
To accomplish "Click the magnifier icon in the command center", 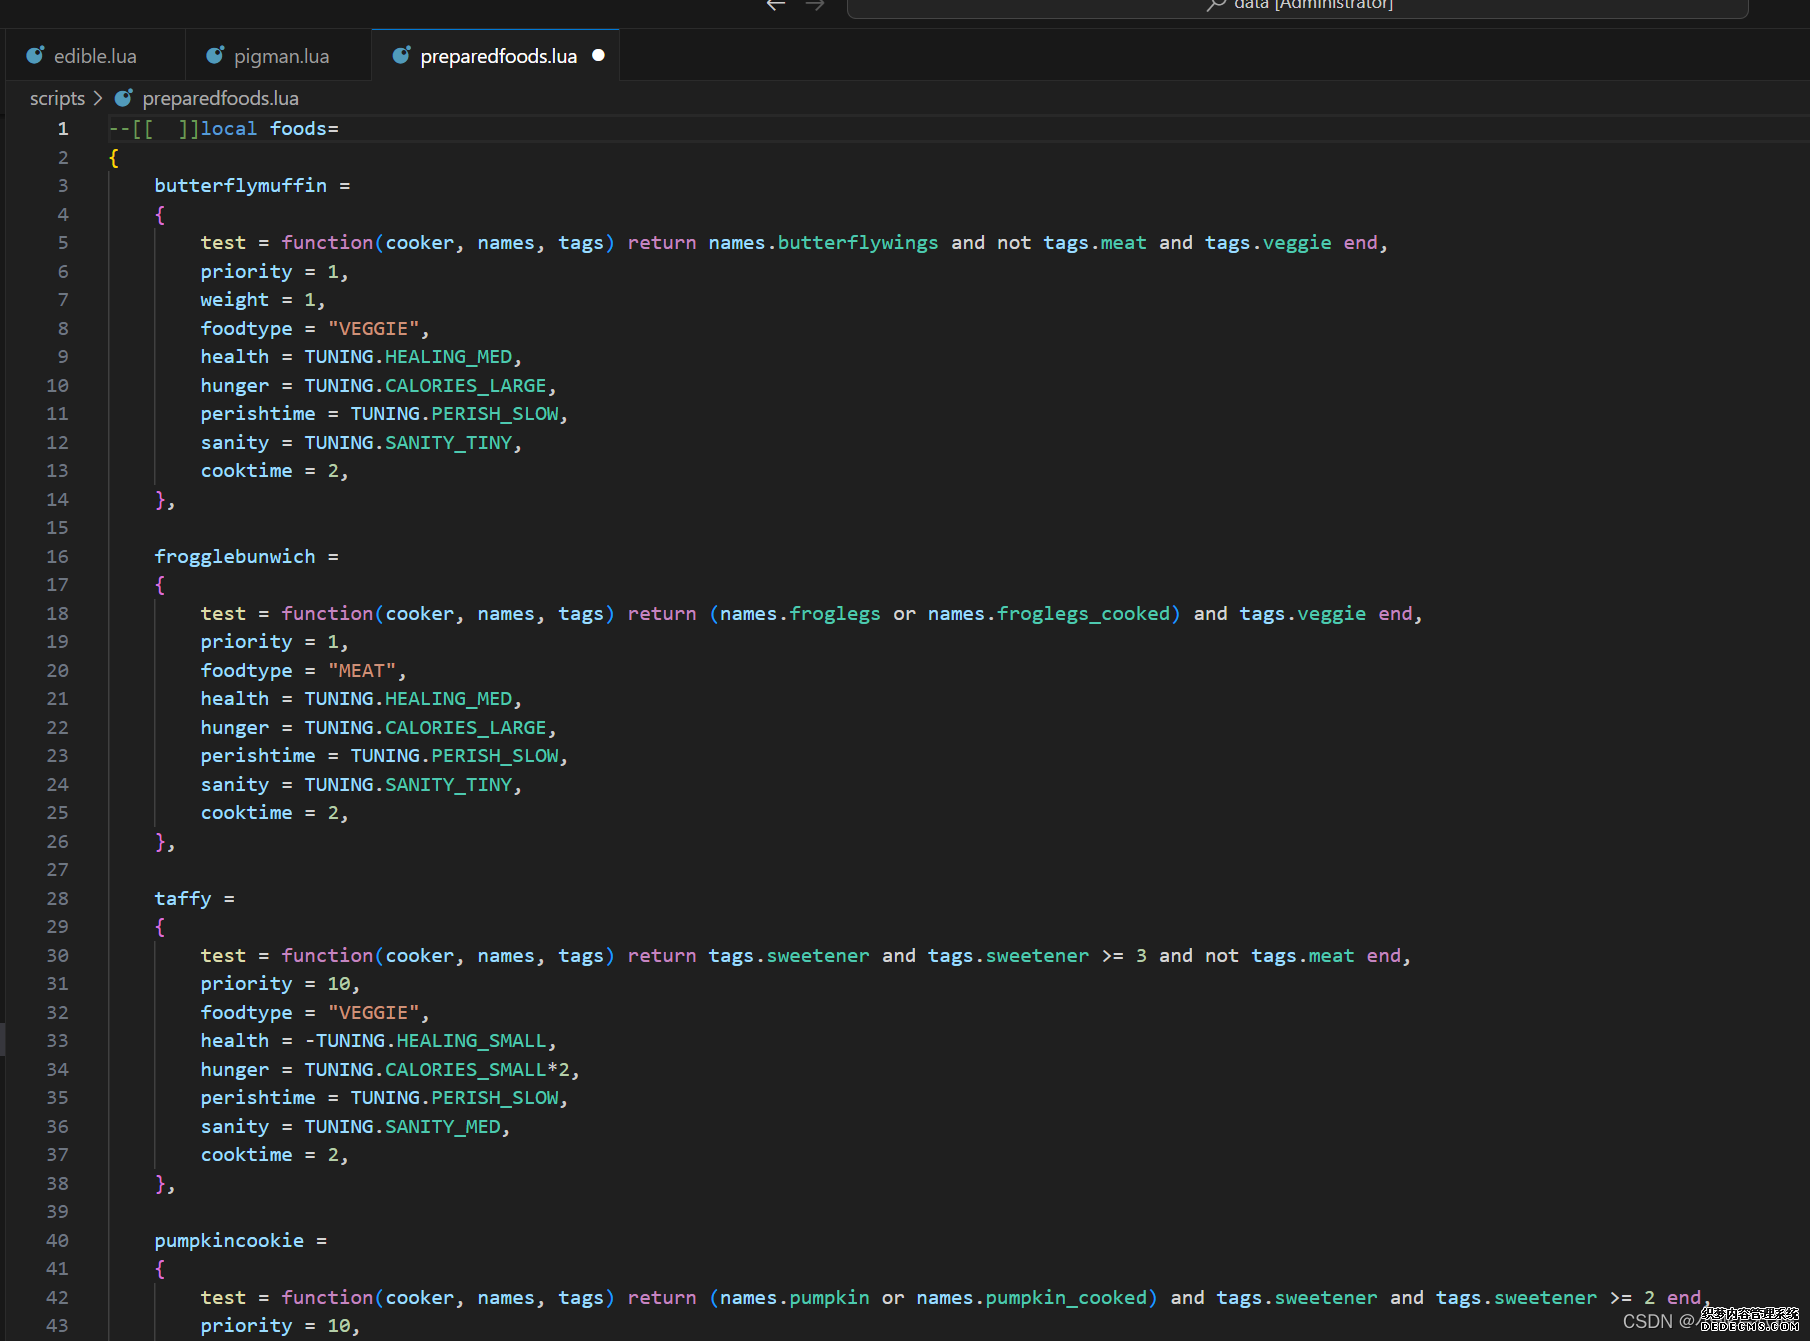I will tap(1215, 5).
